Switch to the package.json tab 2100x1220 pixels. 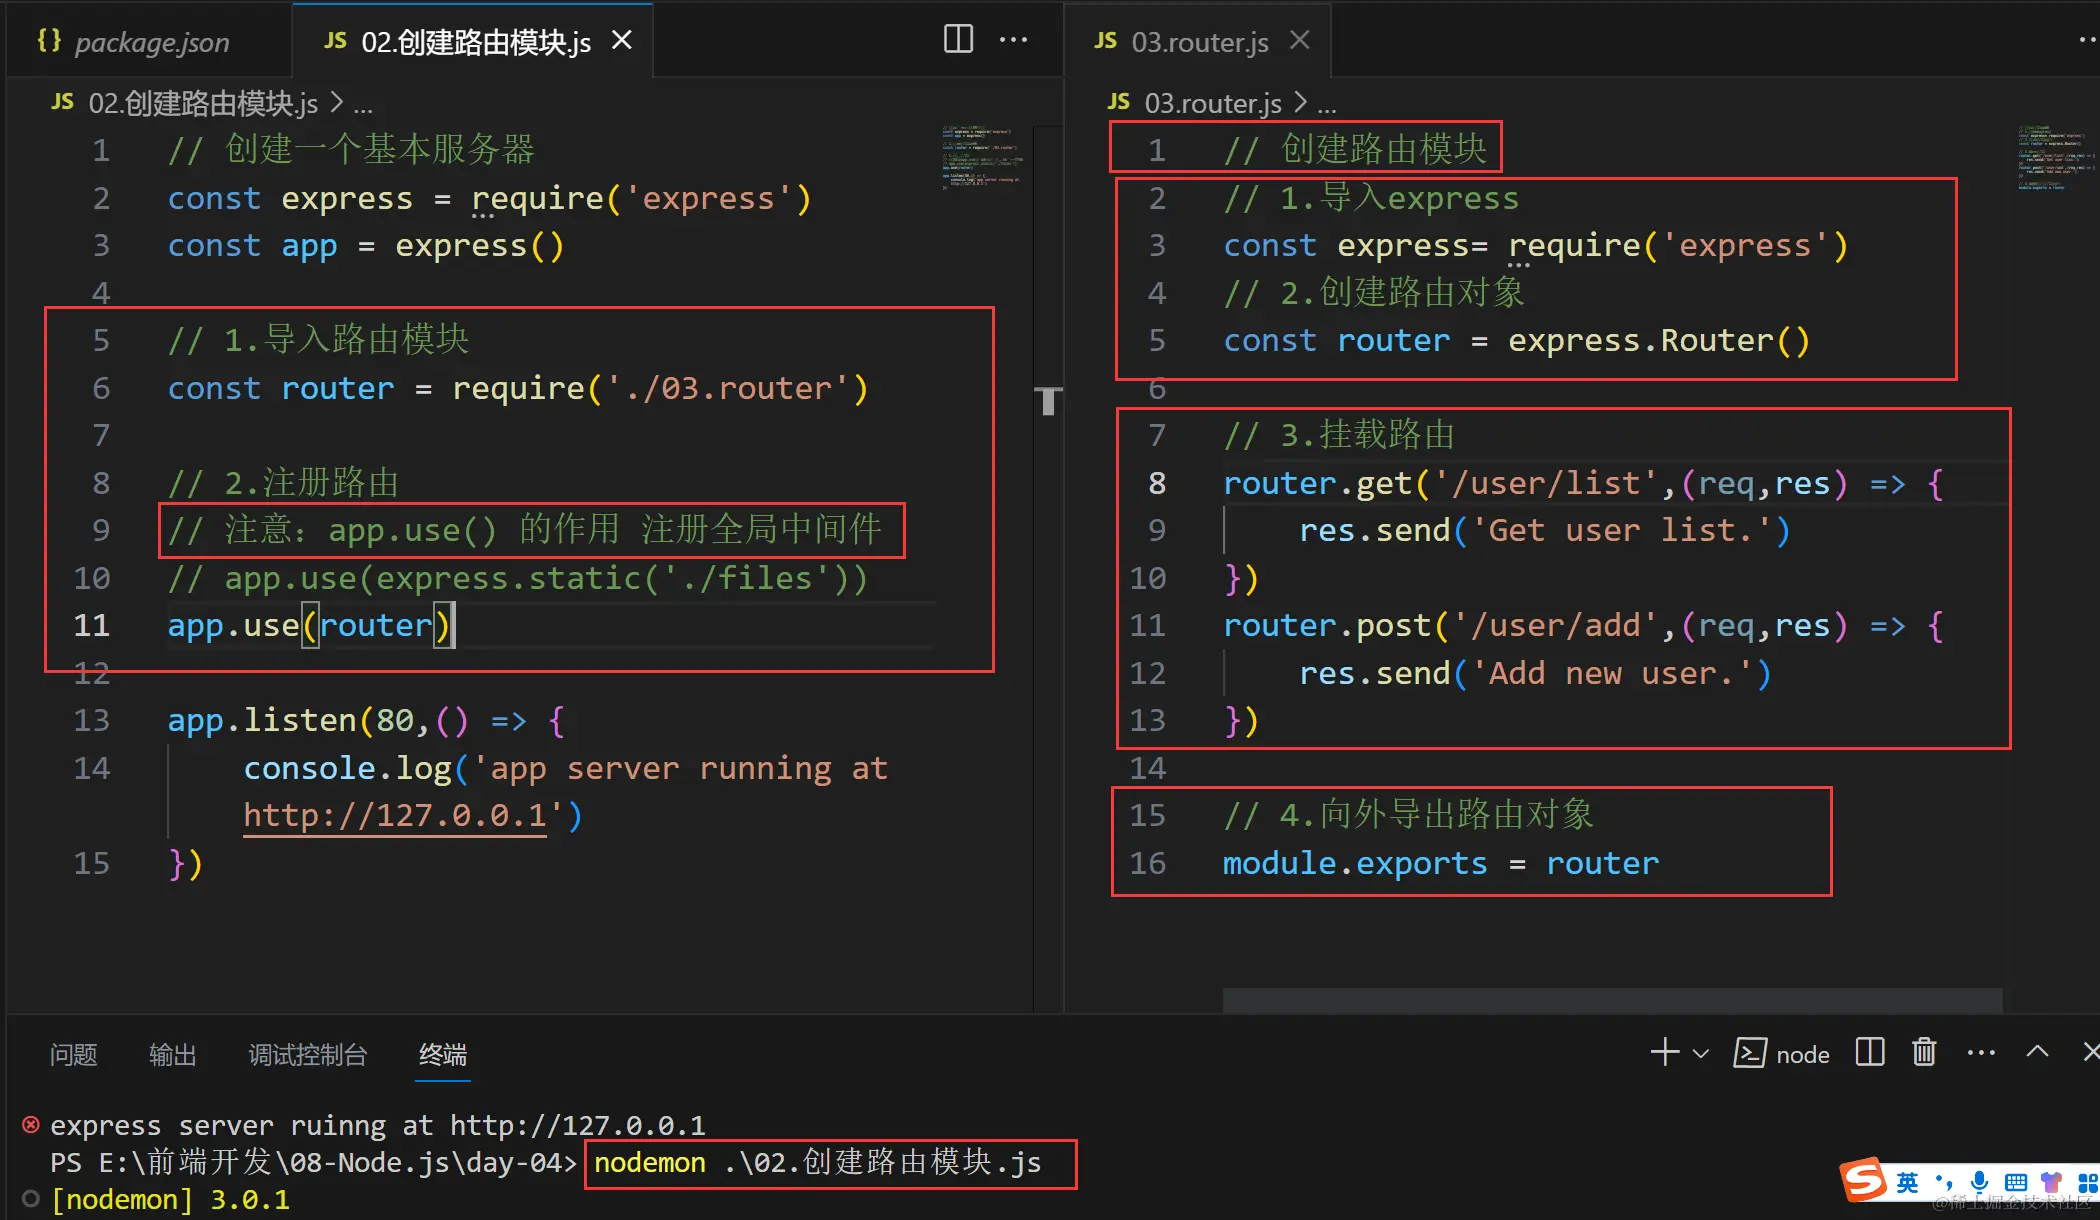(x=150, y=42)
